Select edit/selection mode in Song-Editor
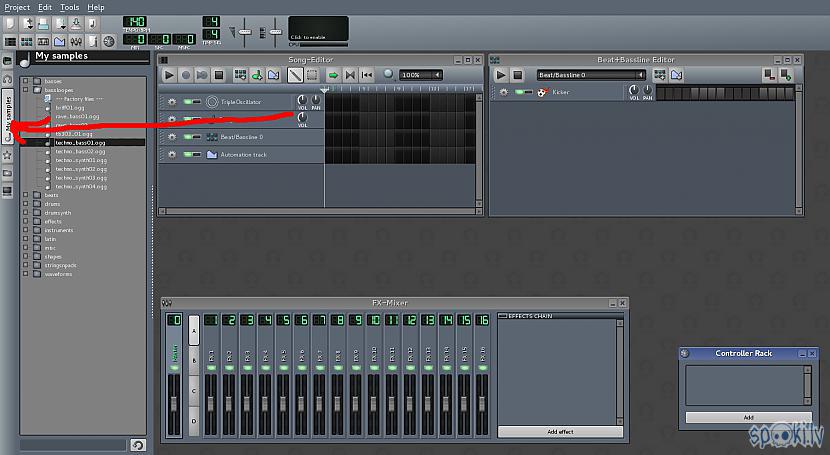 tap(312, 75)
